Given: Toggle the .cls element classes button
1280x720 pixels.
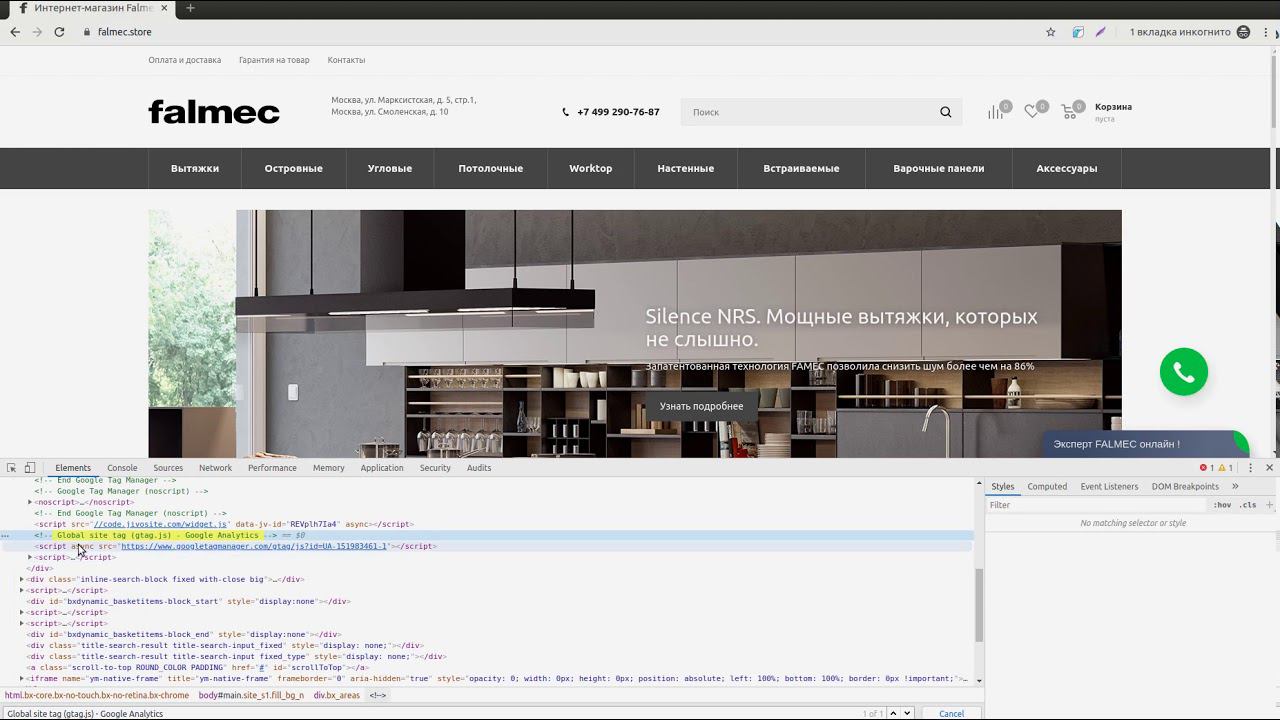Looking at the screenshot, I should click(x=1248, y=505).
